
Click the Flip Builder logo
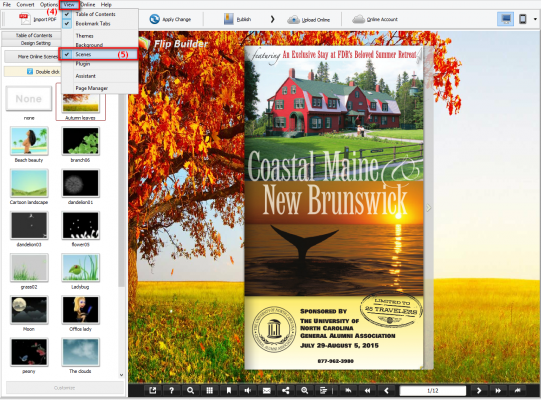click(174, 43)
